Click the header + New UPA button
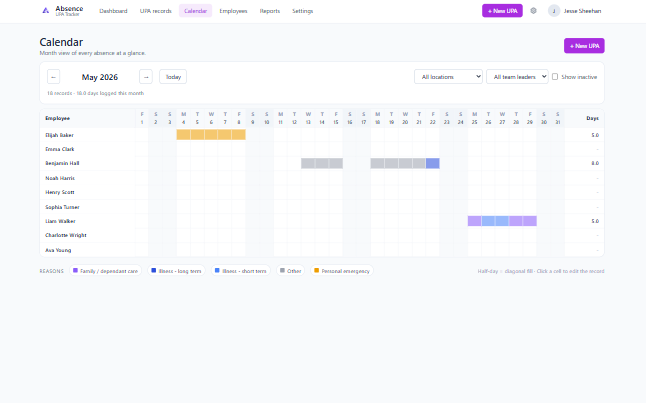The image size is (646, 403). [502, 11]
